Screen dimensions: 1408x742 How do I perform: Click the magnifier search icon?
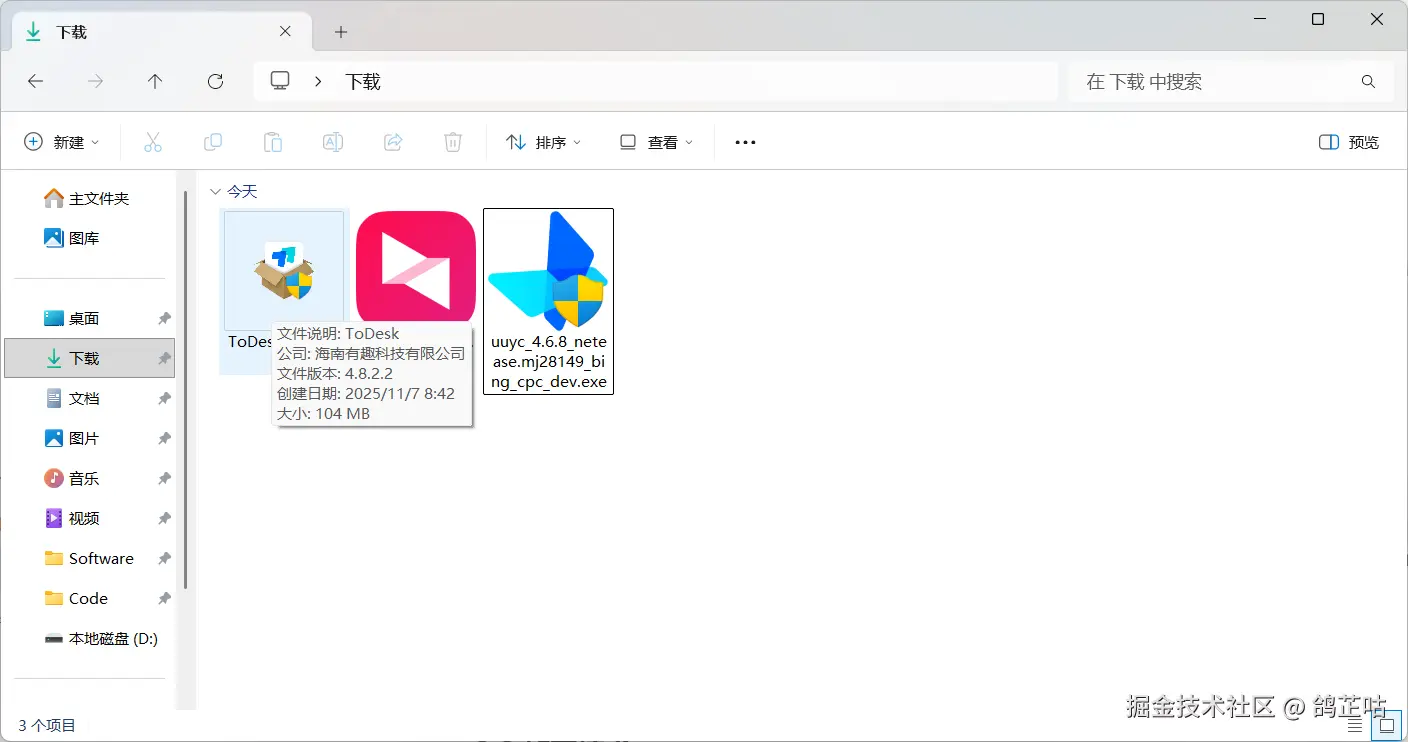click(x=1369, y=82)
